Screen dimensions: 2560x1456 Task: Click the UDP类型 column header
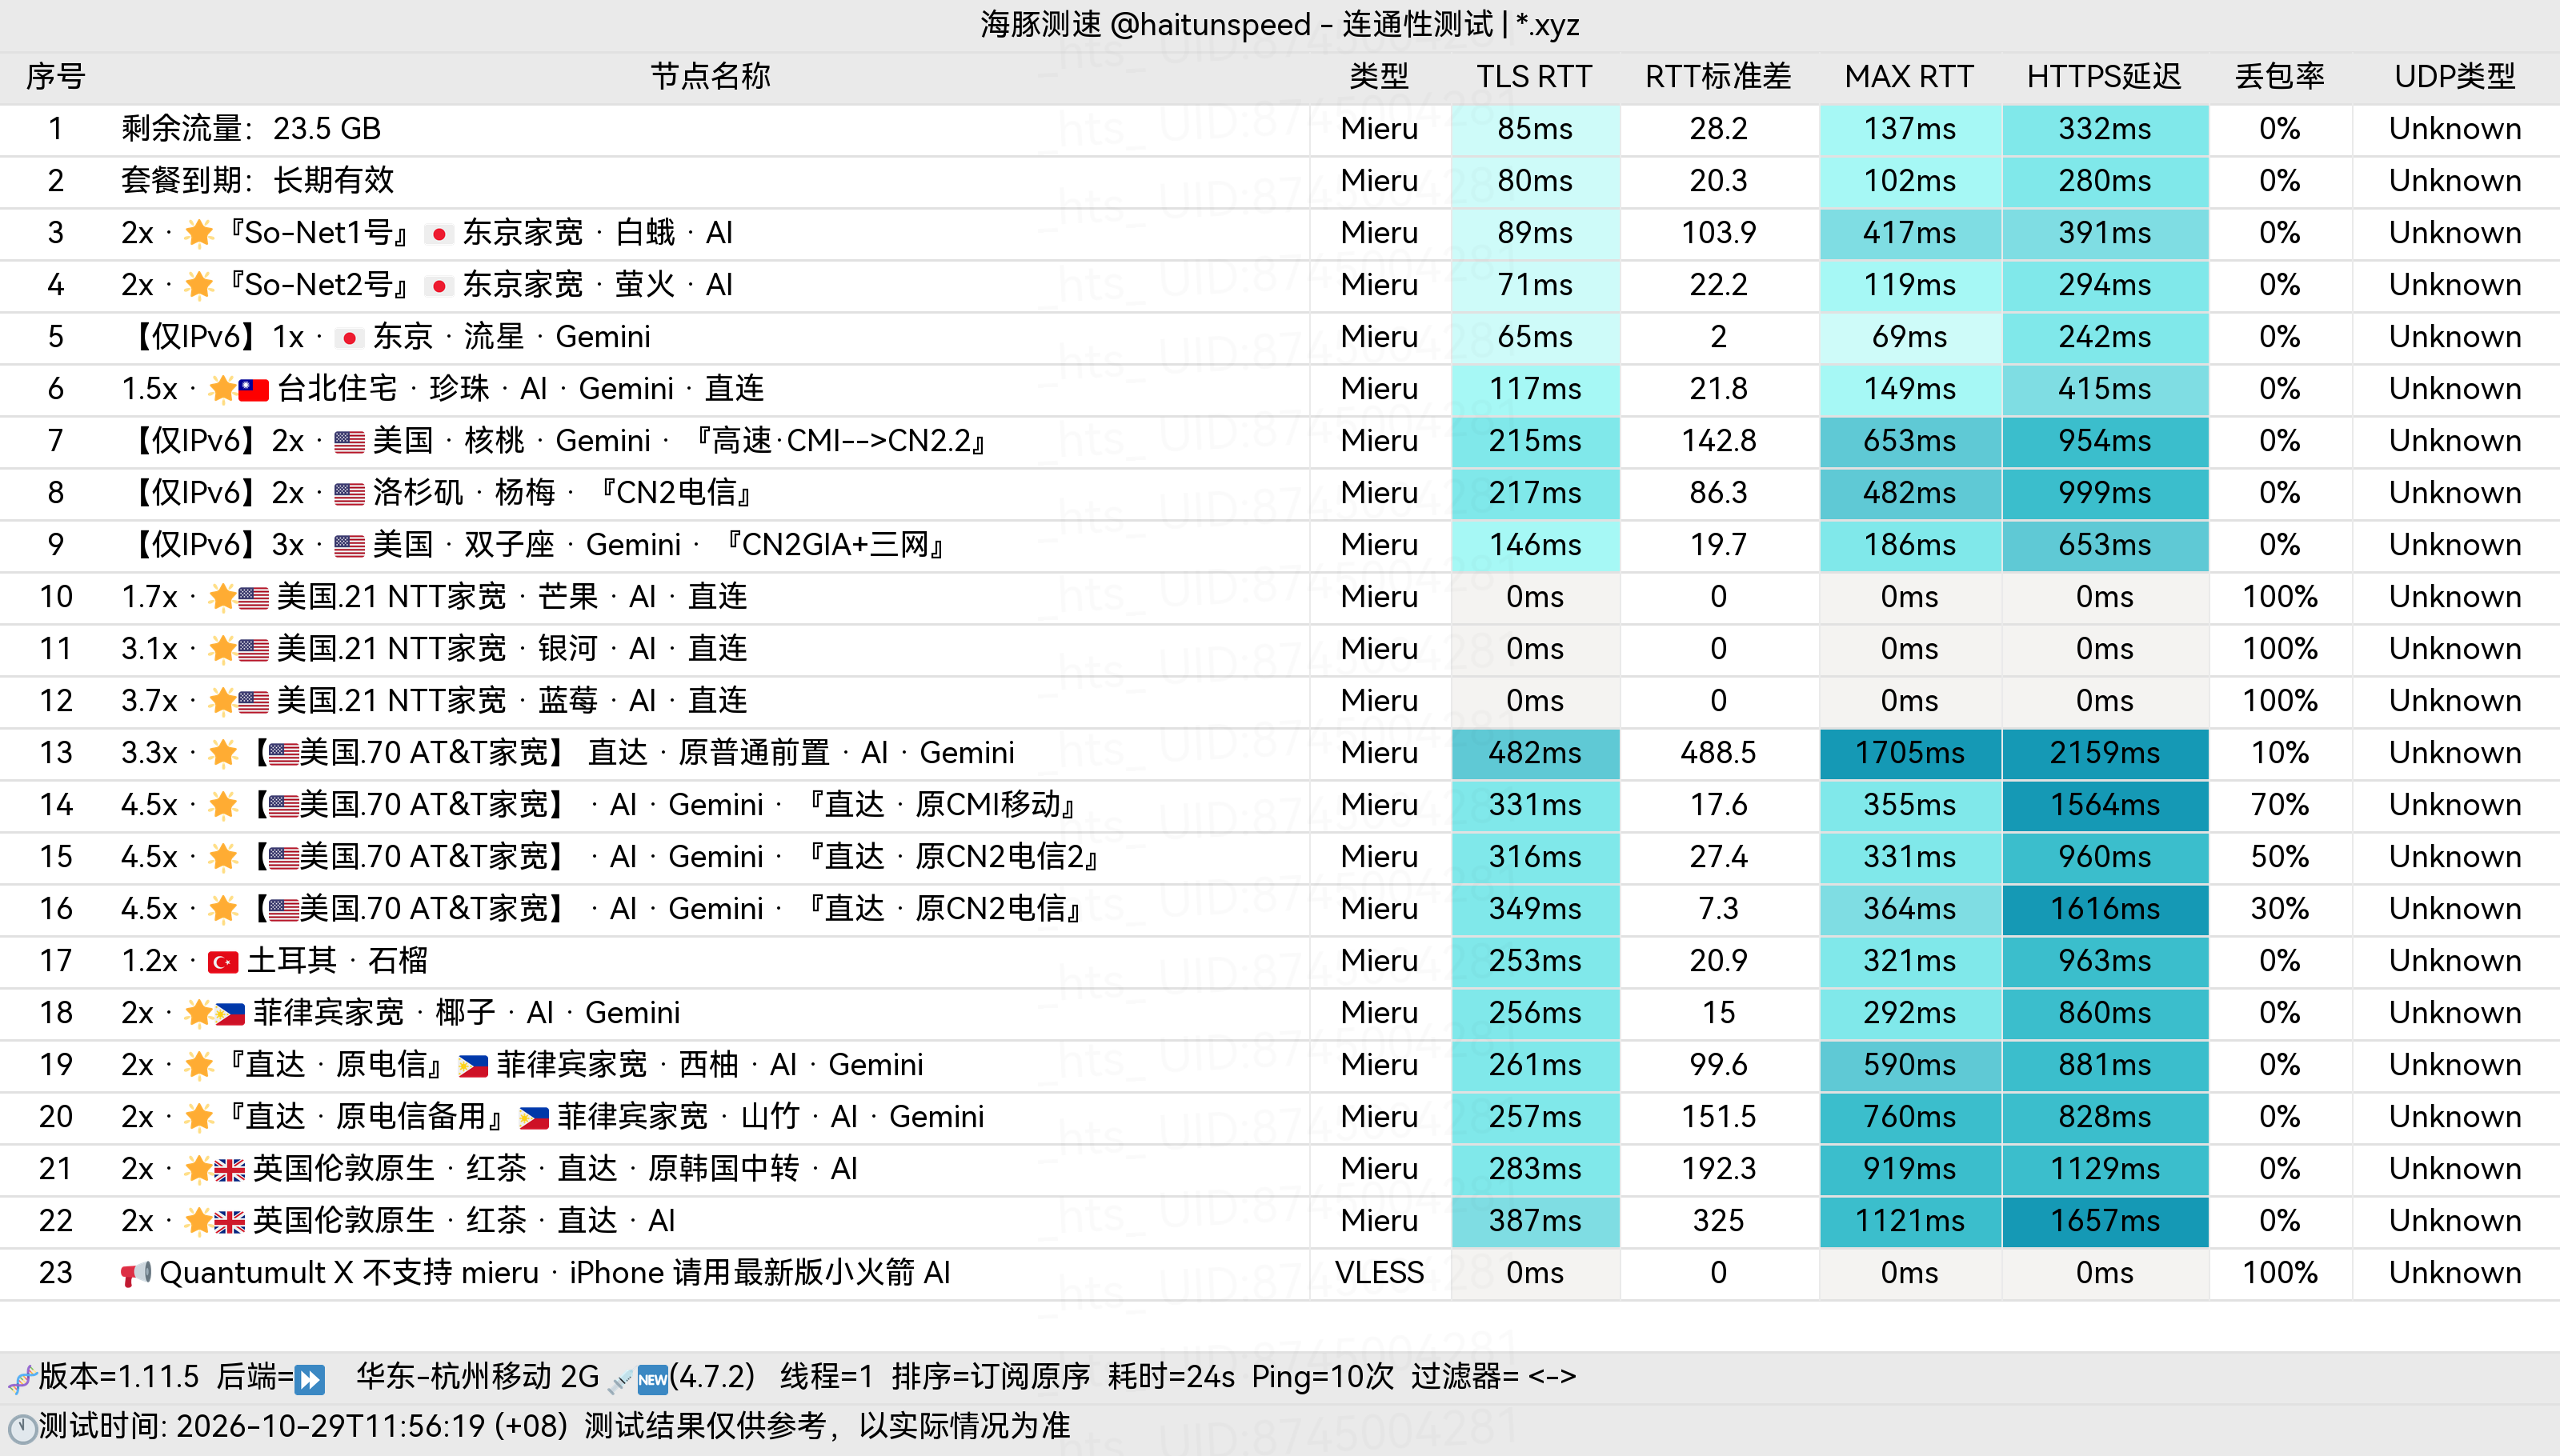(2455, 77)
